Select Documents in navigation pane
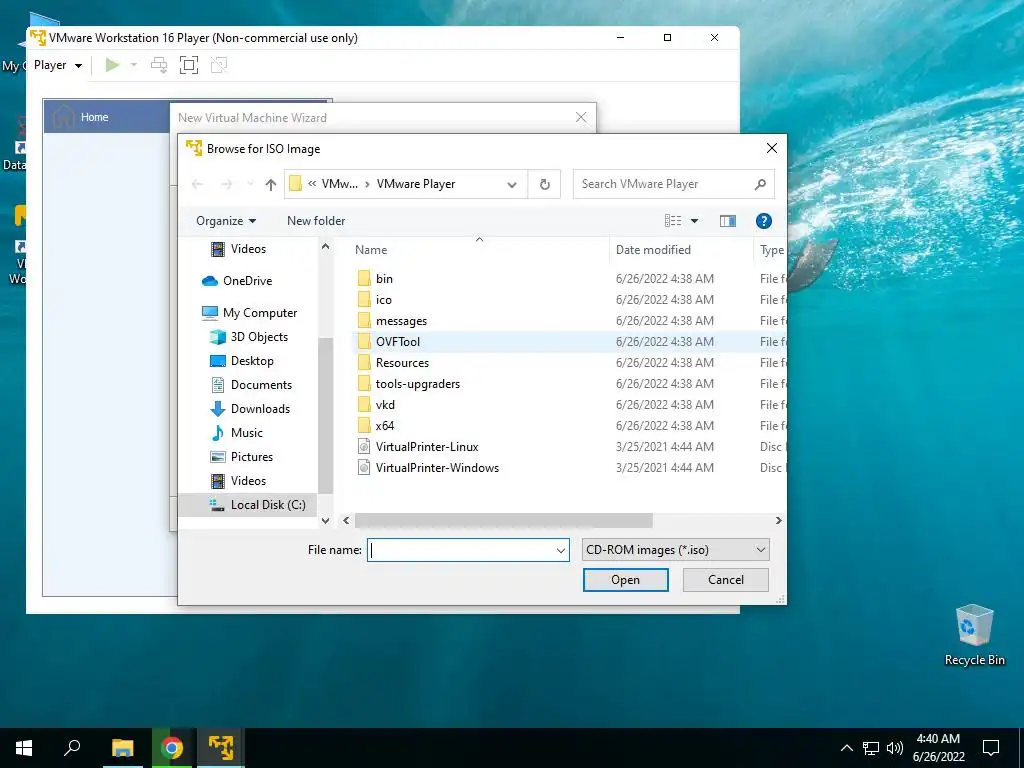1024x768 pixels. point(261,385)
